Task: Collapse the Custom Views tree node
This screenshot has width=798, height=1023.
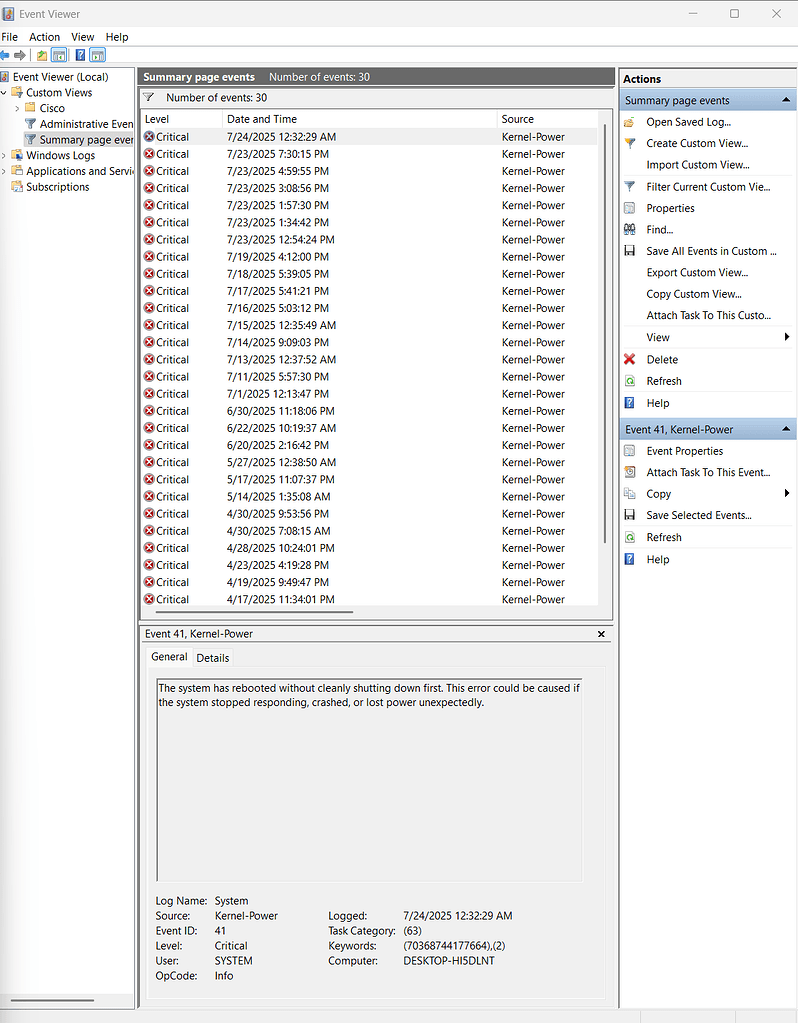Action: (4, 93)
